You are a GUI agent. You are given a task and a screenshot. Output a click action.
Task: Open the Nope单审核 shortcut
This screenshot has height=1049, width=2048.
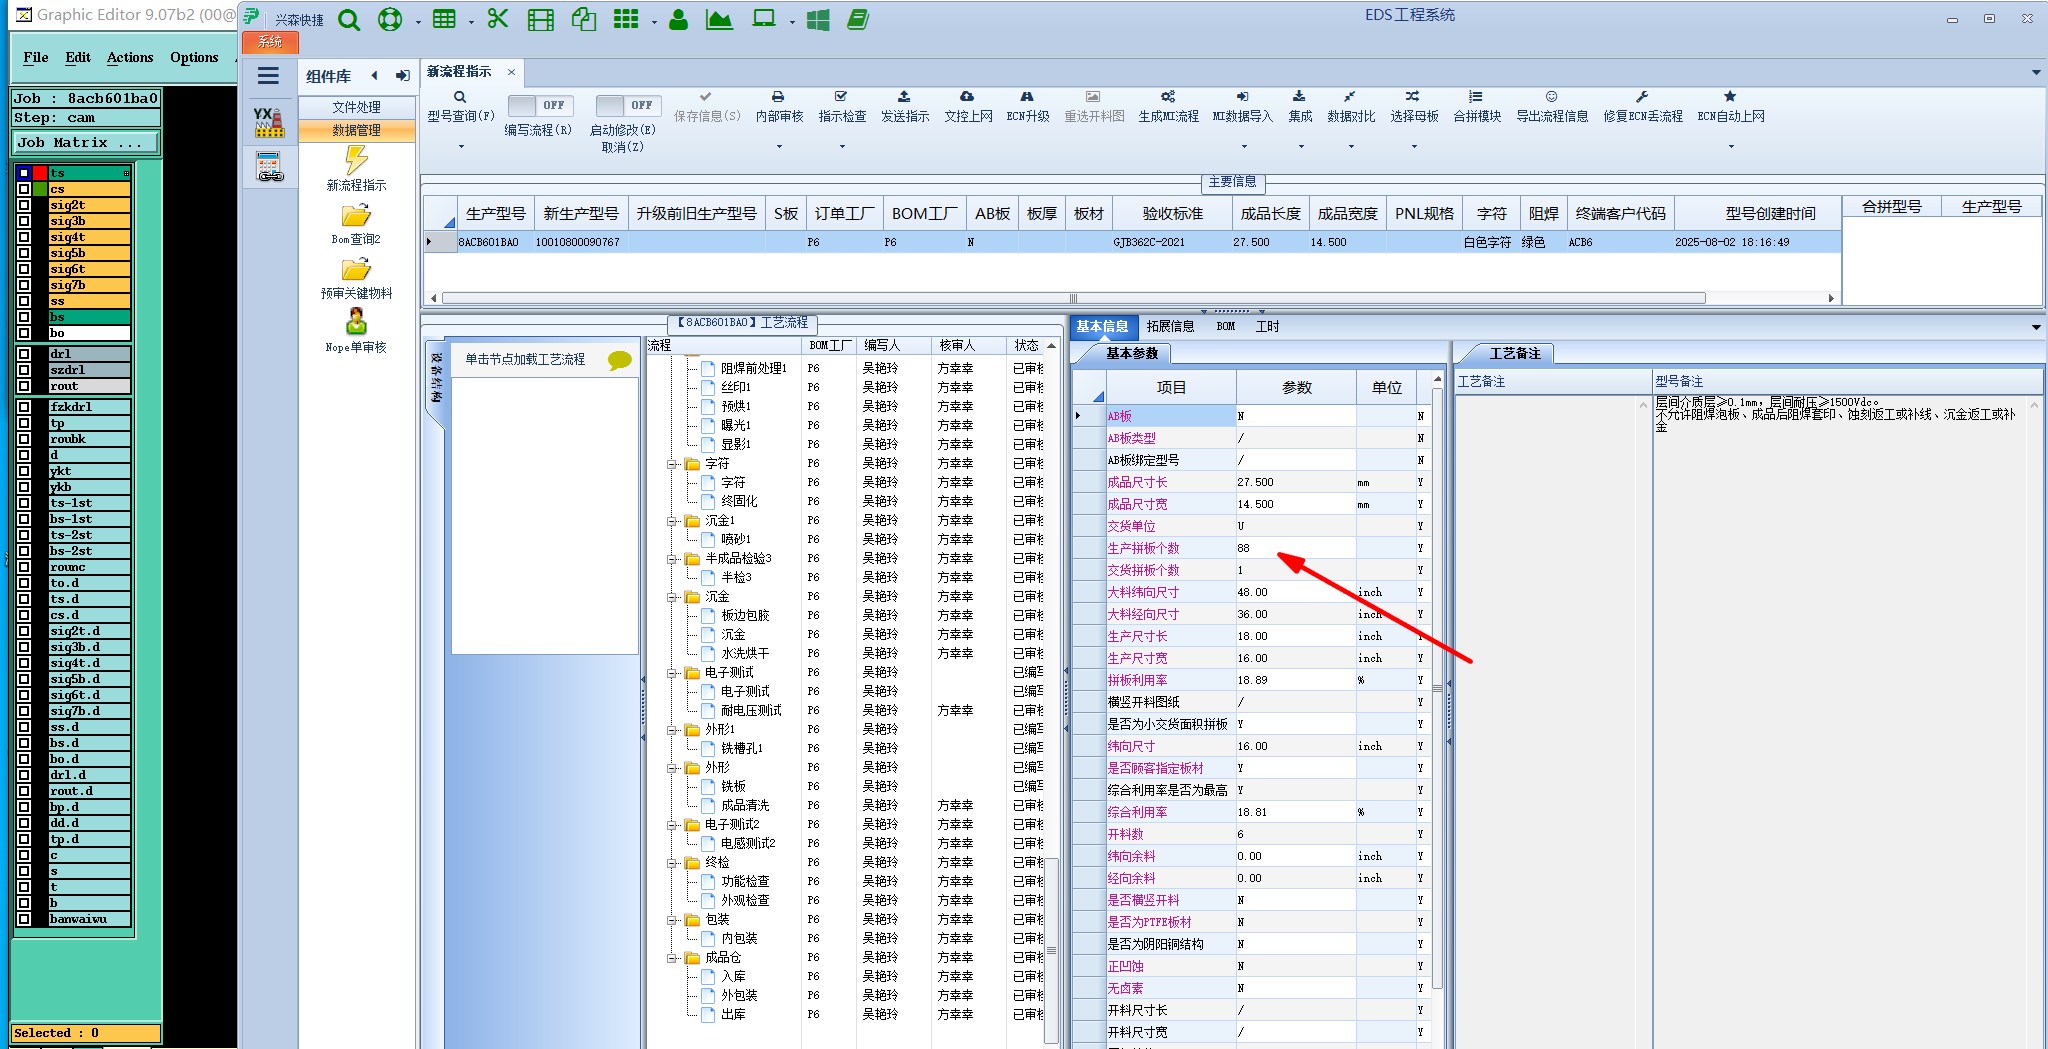[356, 332]
